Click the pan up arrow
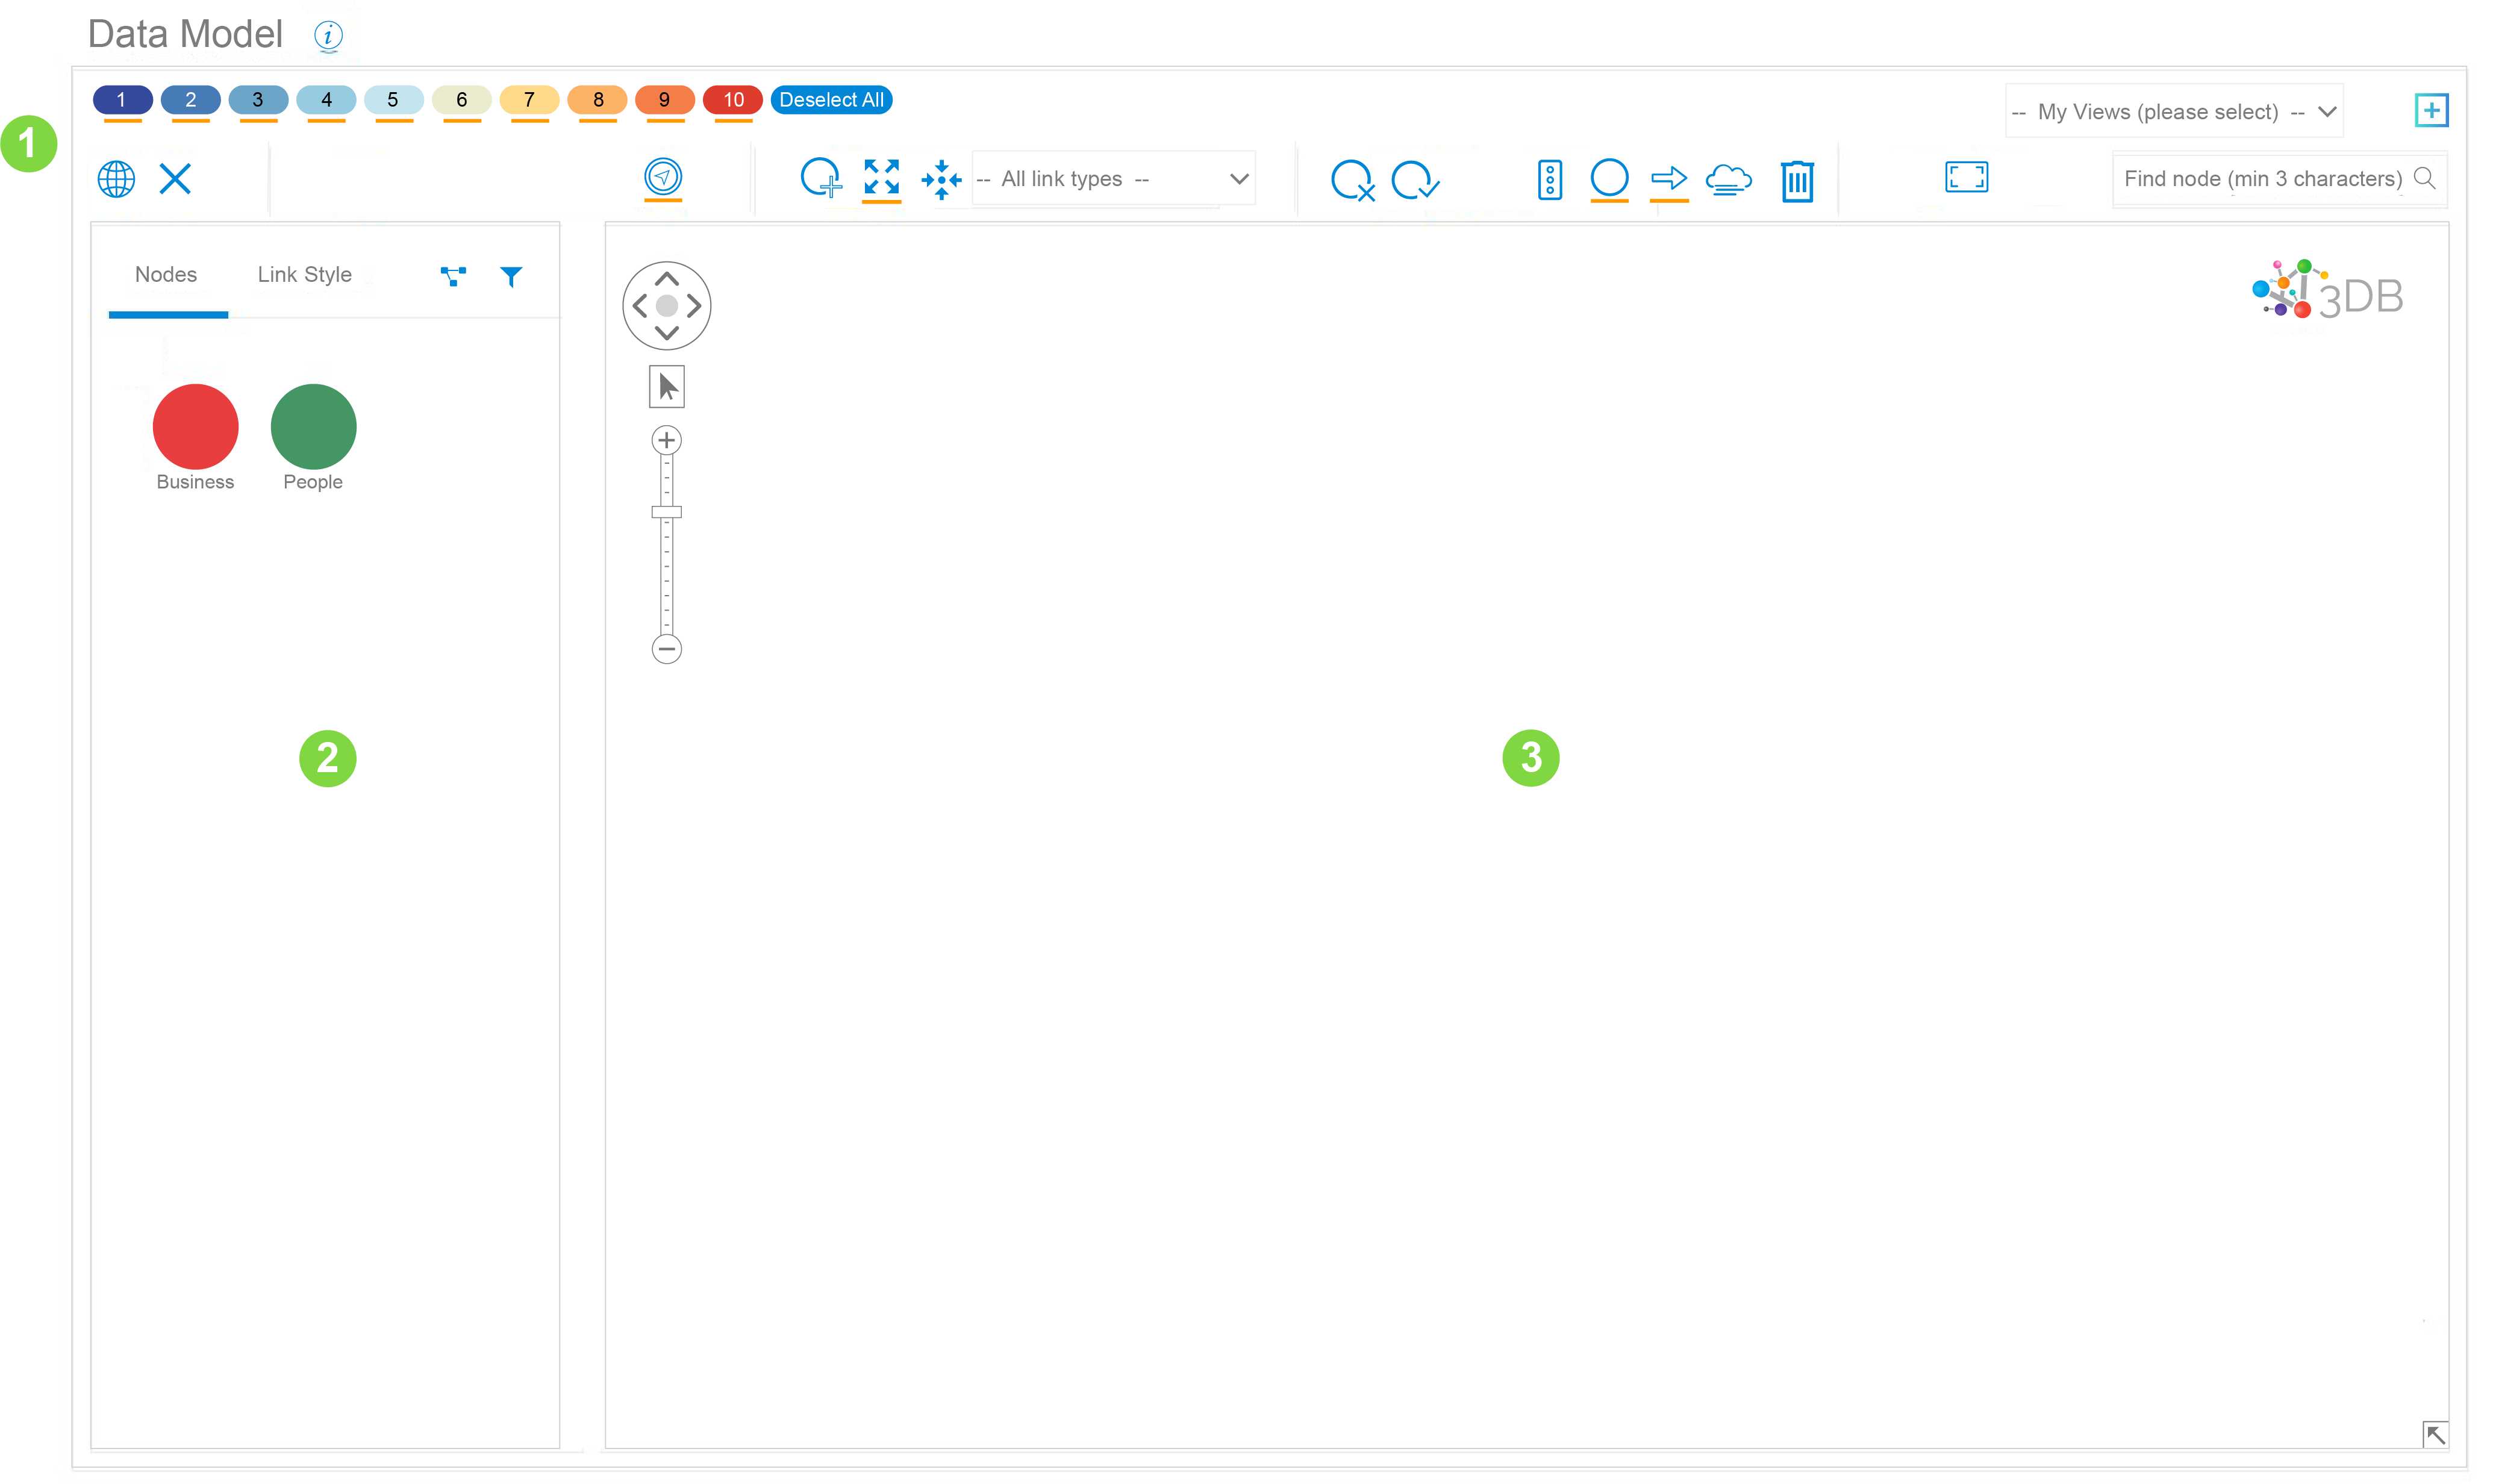Screen dimensions: 2493x1484 click(667, 279)
